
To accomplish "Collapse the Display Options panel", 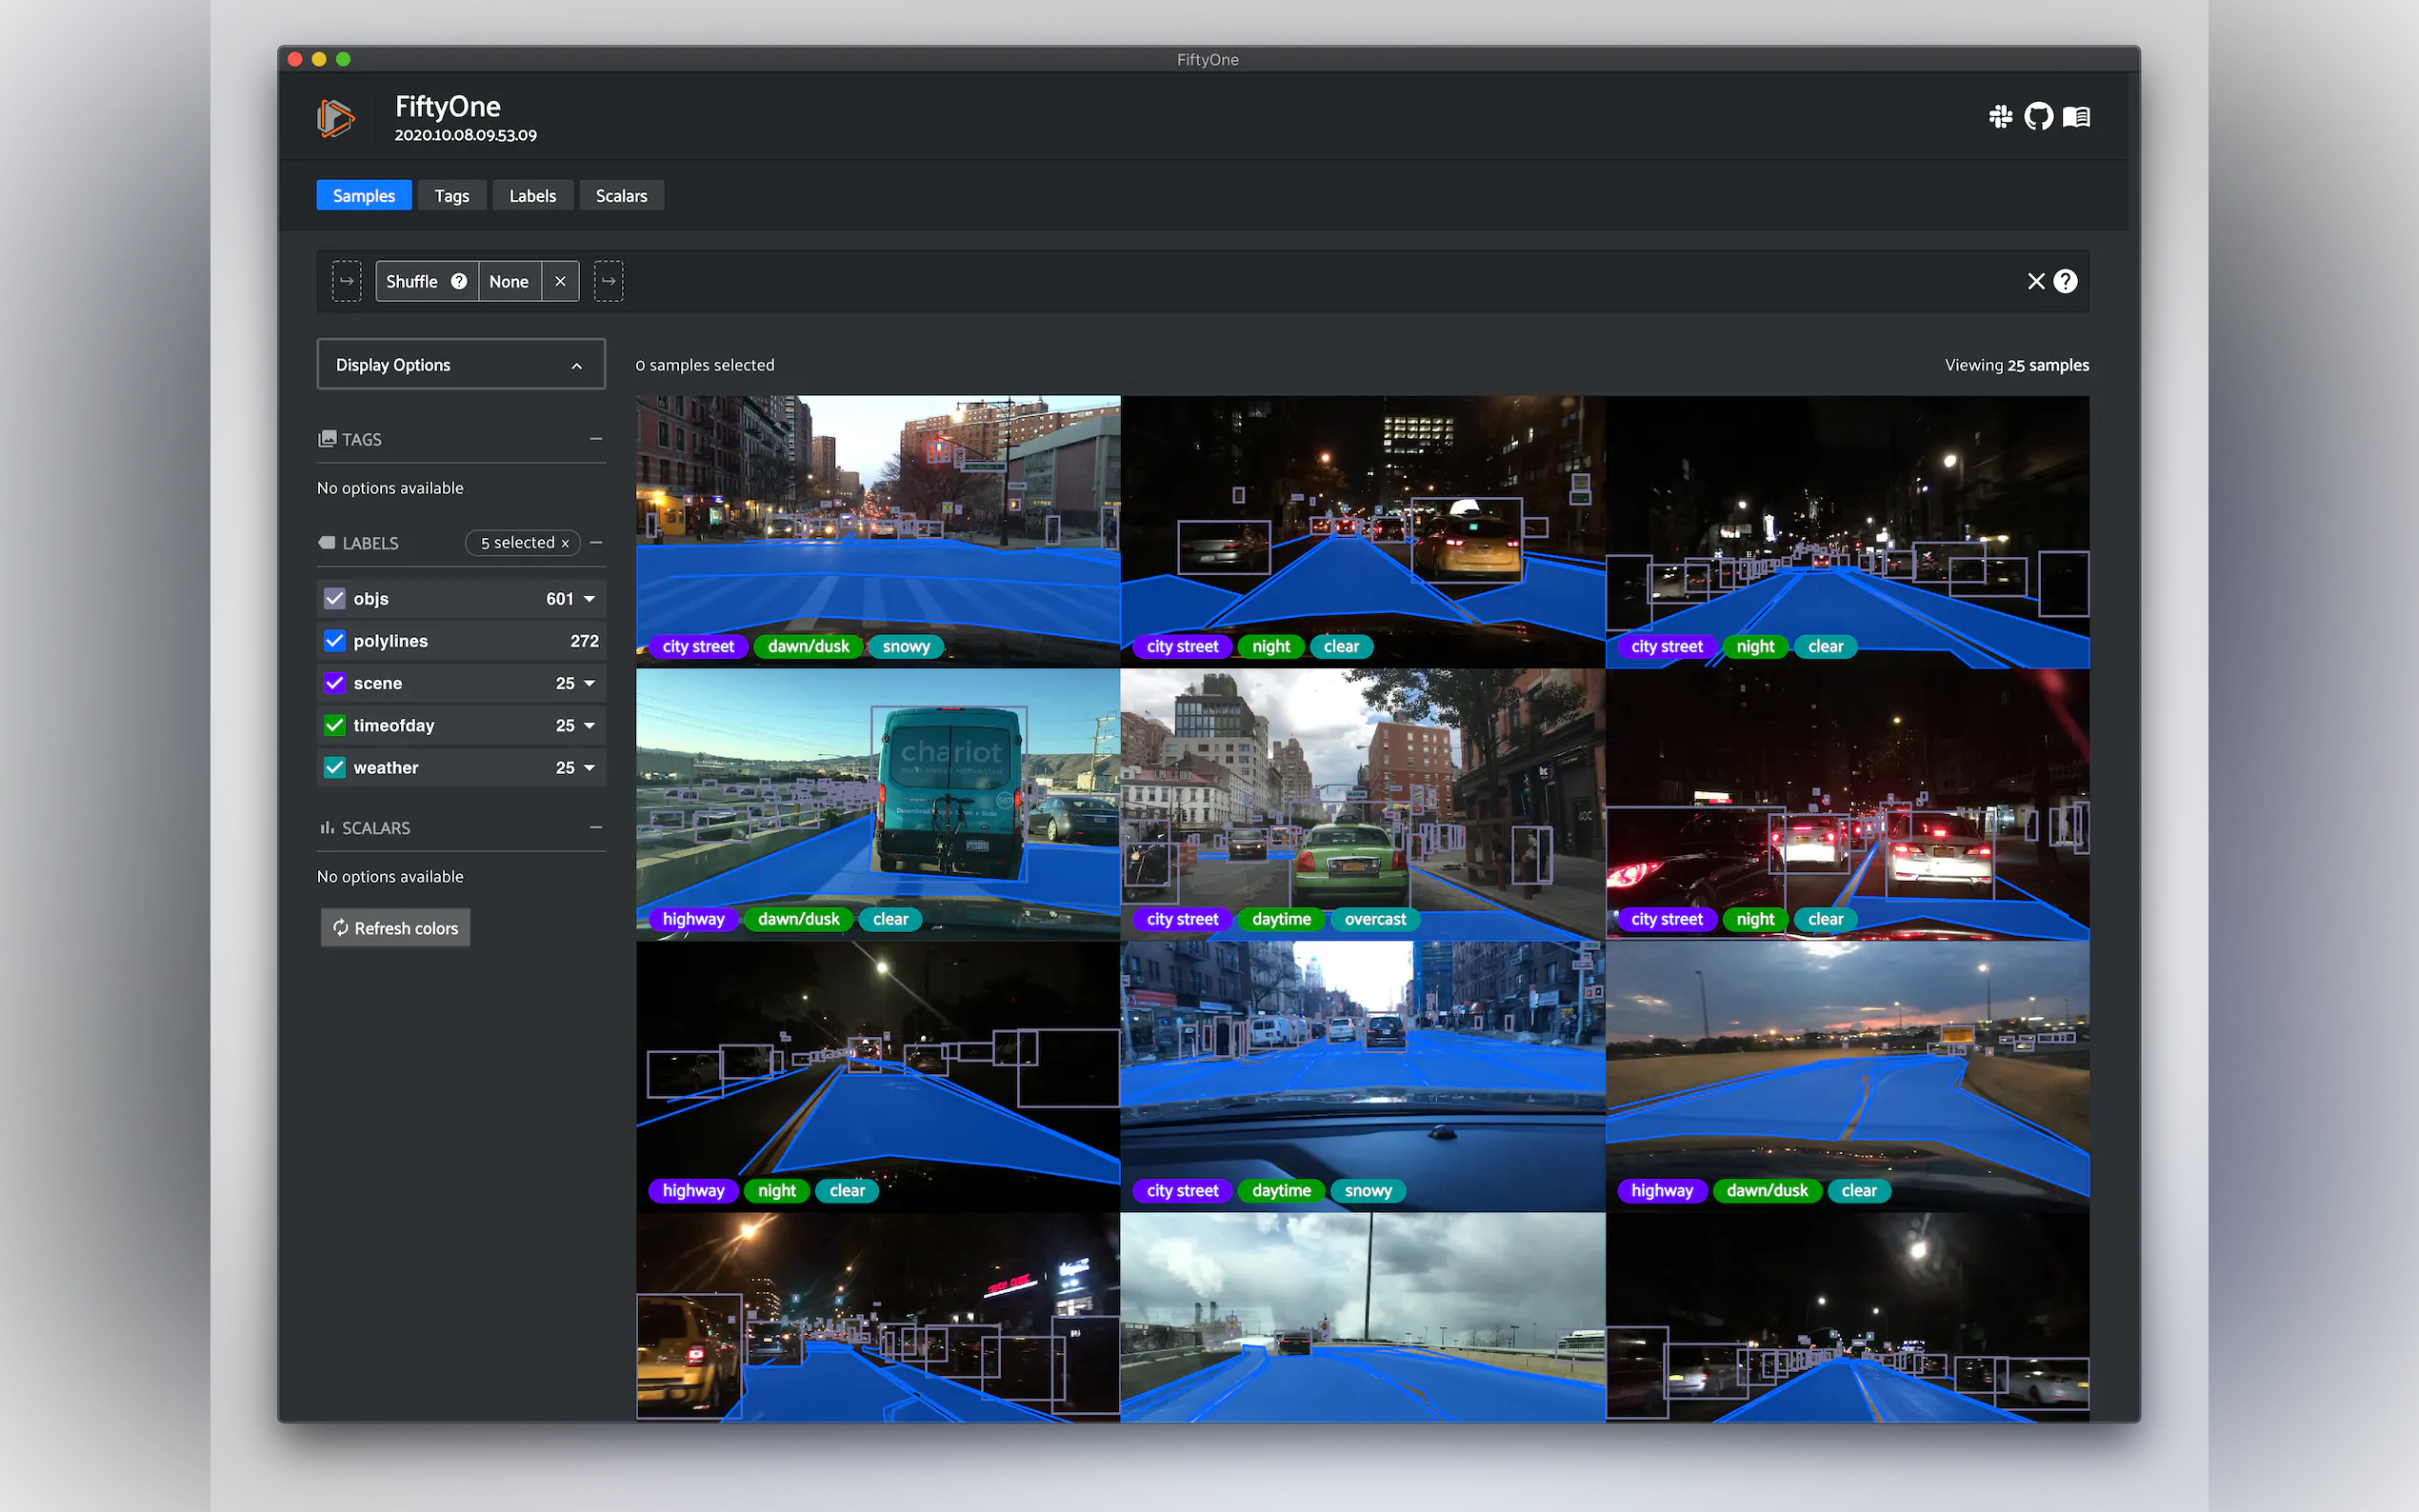I will pyautogui.click(x=577, y=366).
